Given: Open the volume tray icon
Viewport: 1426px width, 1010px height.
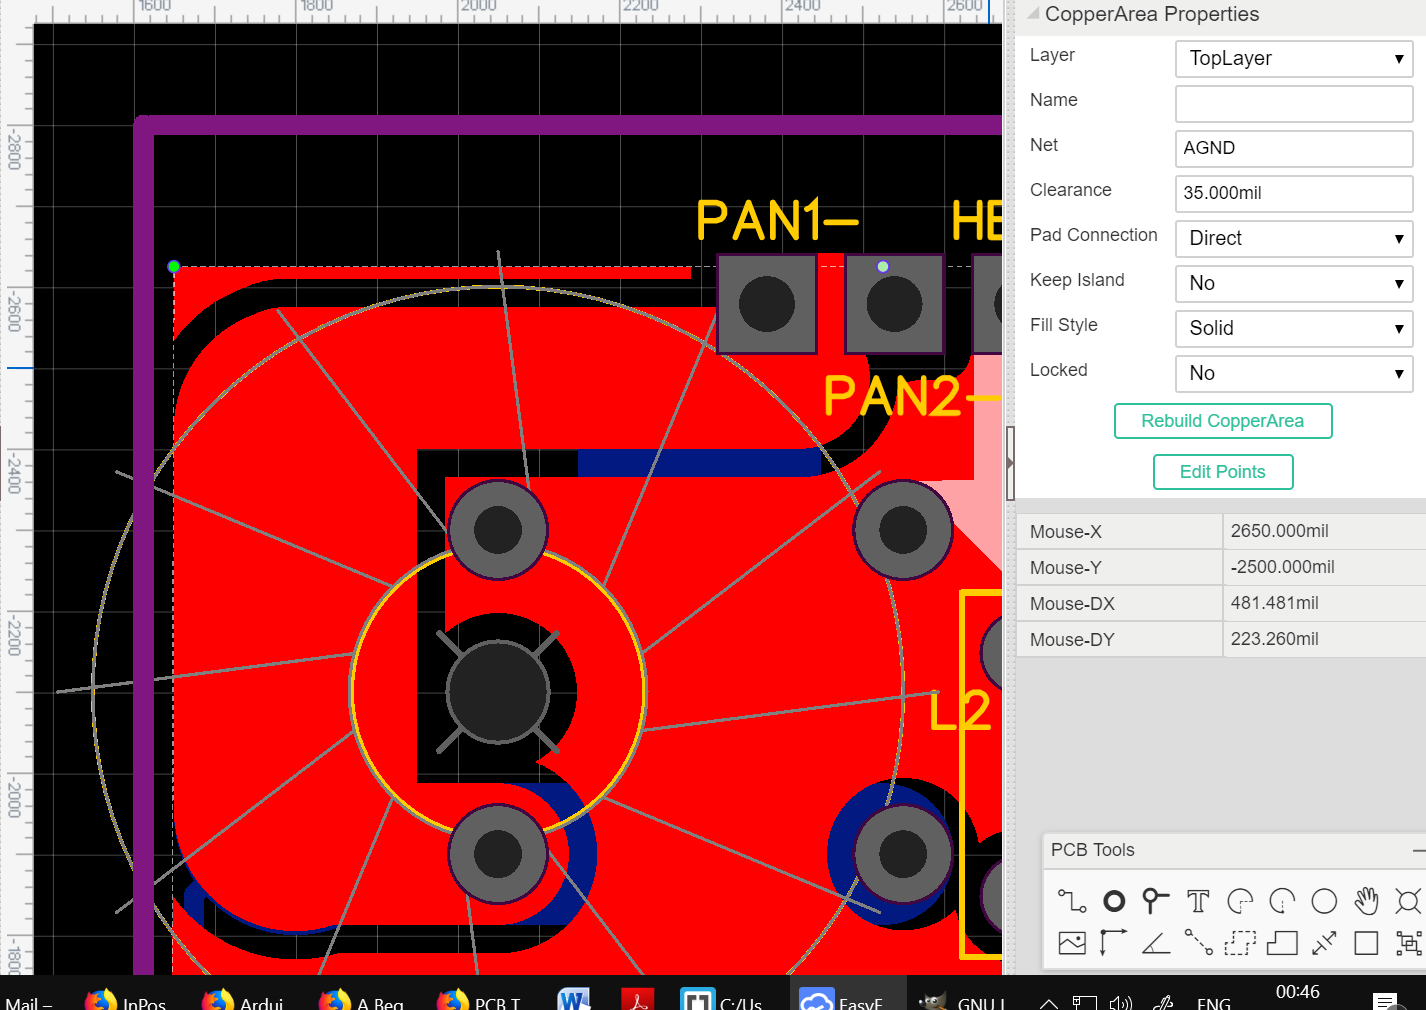Looking at the screenshot, I should [1121, 1003].
